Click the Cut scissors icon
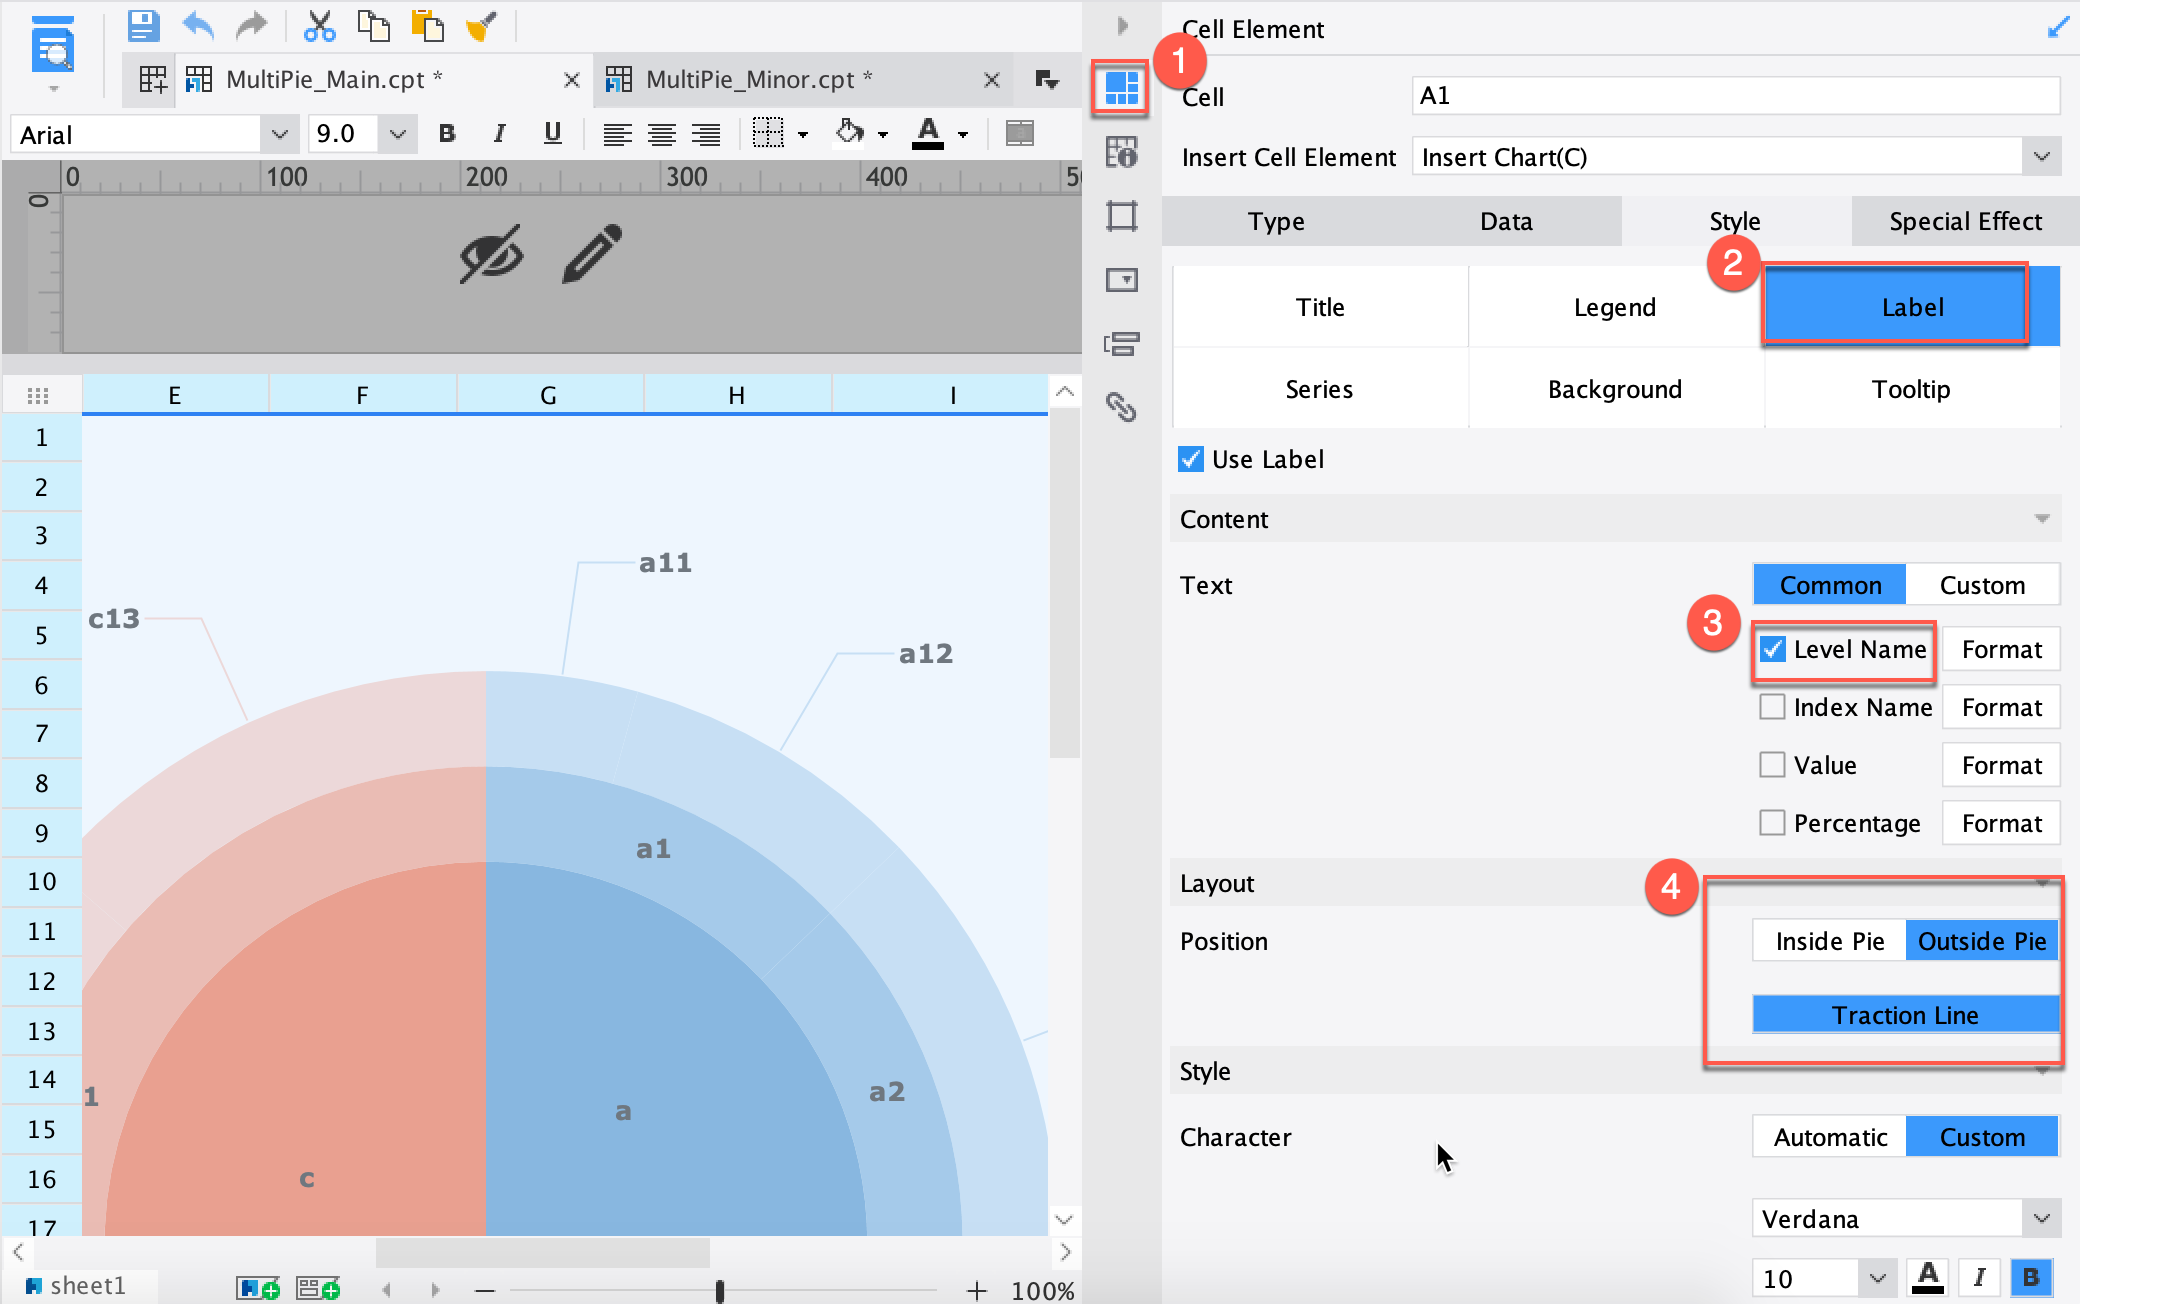The width and height of the screenshot is (2164, 1304). [319, 26]
